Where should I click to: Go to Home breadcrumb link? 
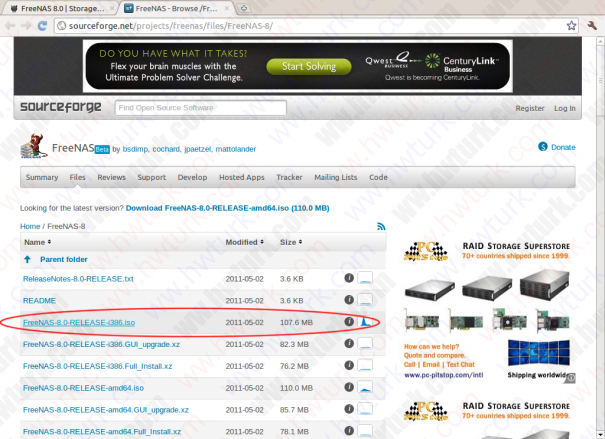(30, 226)
